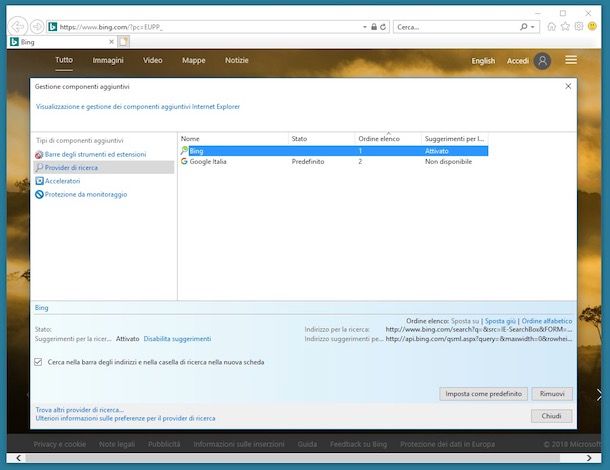610x470 pixels.
Task: Open the browser home icon
Action: pos(551,26)
